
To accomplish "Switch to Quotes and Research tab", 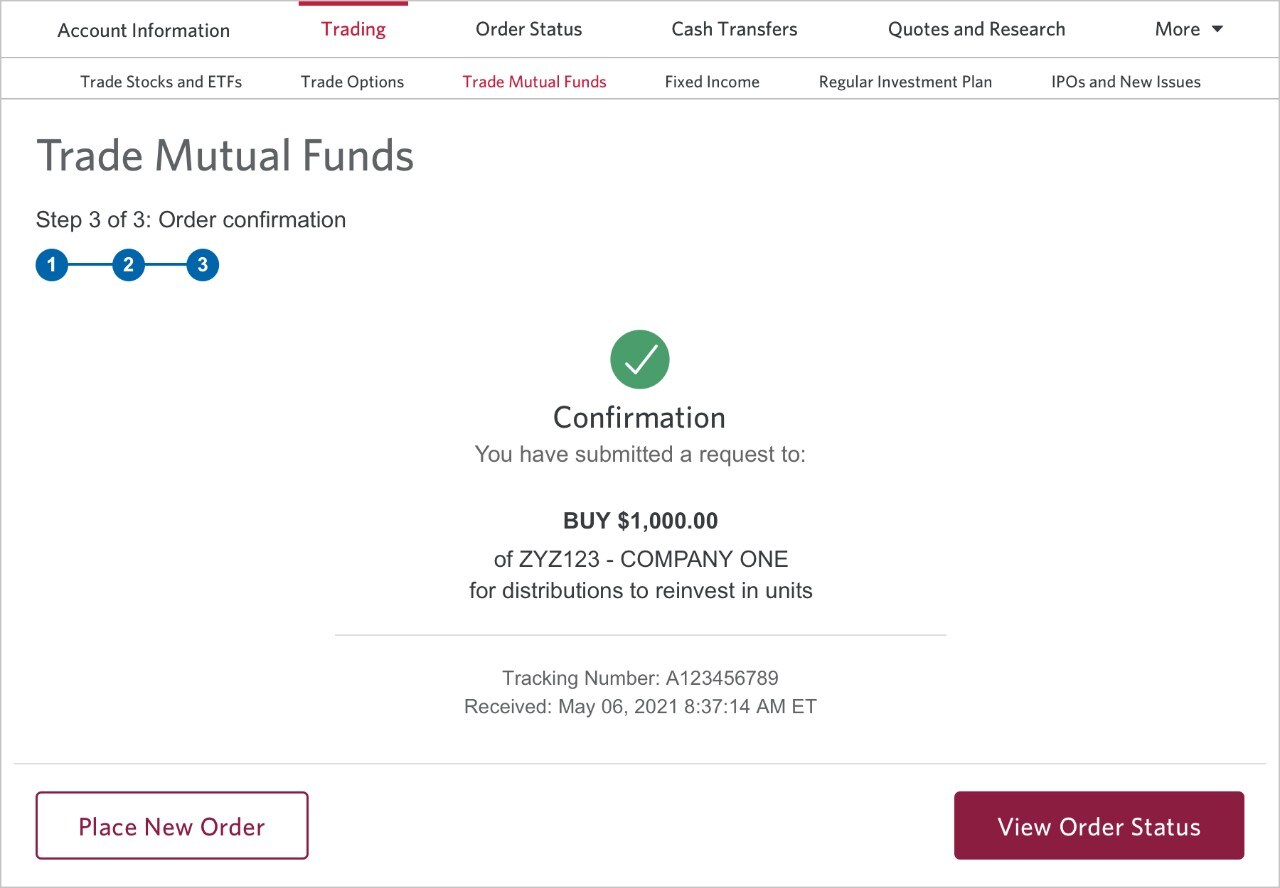I will (x=976, y=29).
